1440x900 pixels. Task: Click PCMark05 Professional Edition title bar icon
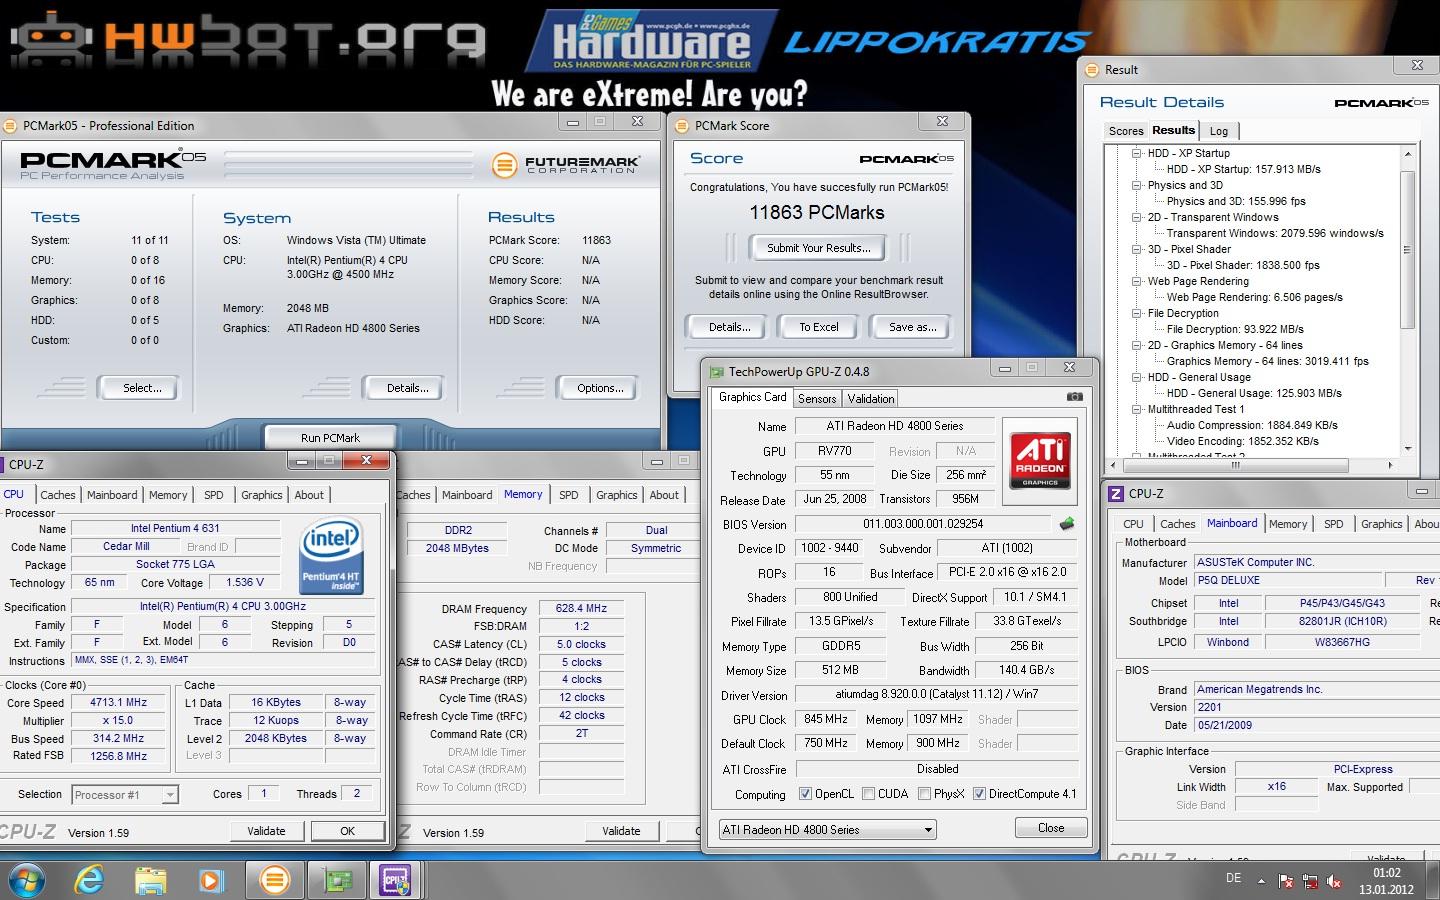(x=11, y=126)
